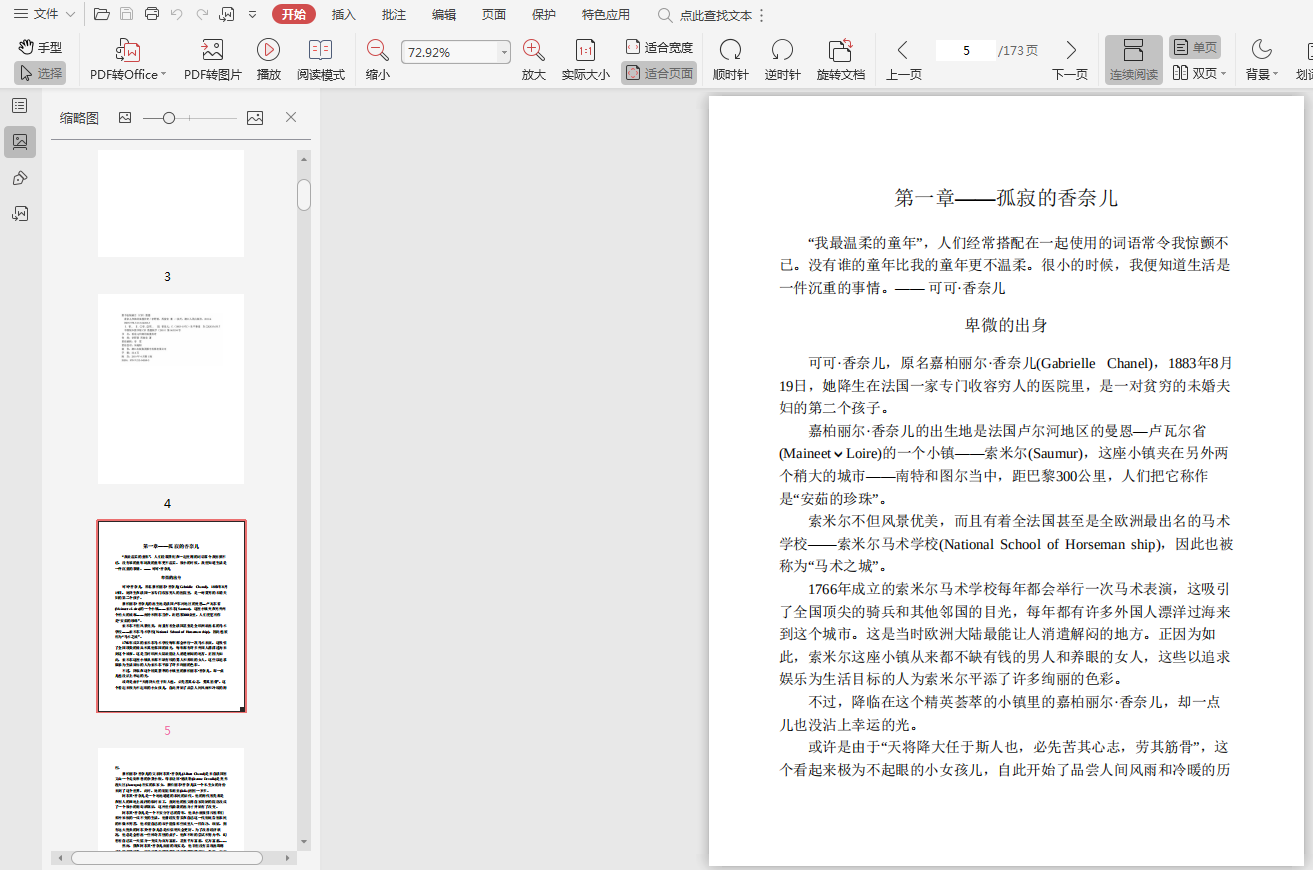Switch to the 插入 tab

point(344,15)
